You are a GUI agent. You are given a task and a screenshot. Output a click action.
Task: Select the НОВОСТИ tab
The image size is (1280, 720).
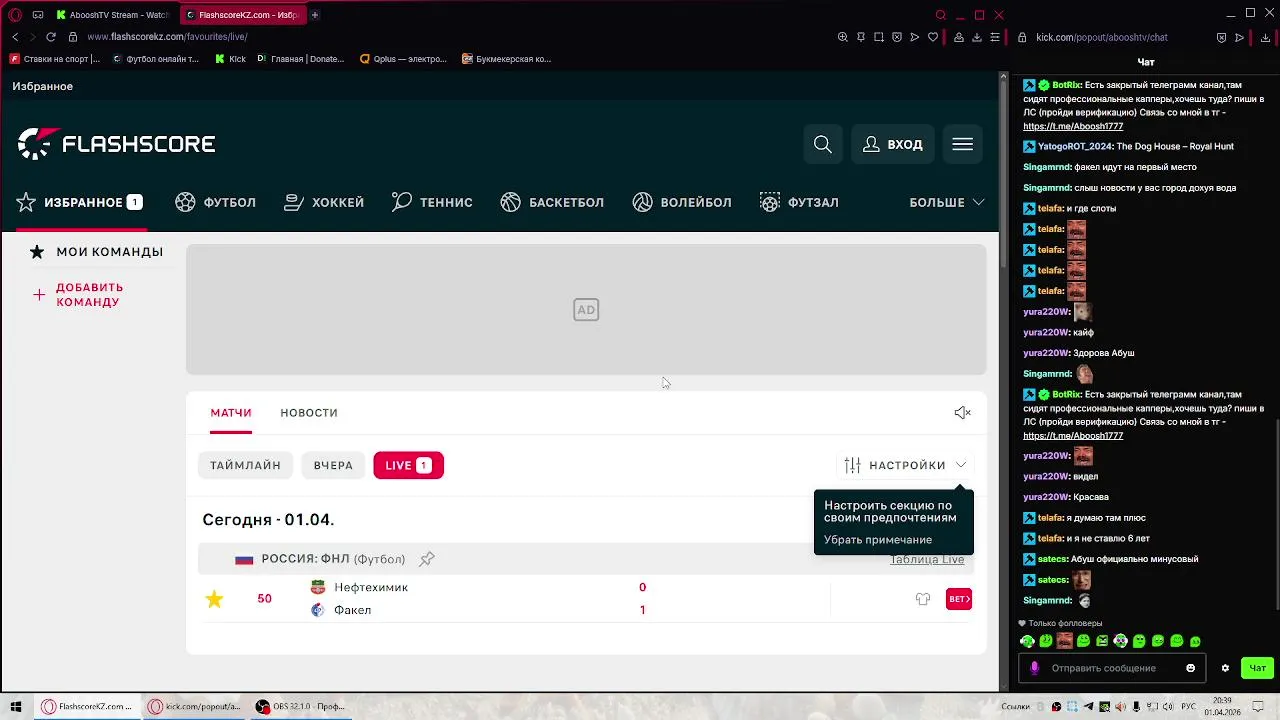[309, 412]
